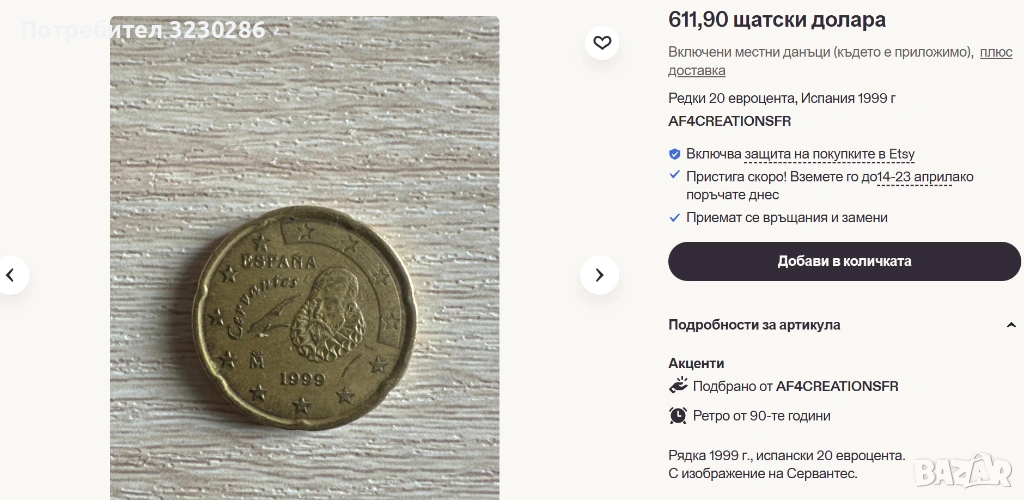Click the 611,90 щатски долара price
The height and width of the screenshot is (500, 1024).
point(776,19)
